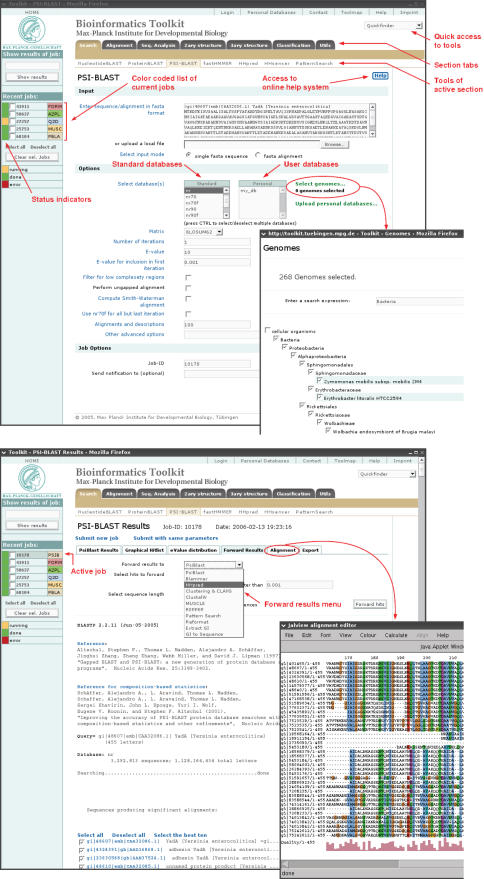Toggle Rickettsiales checkbox in Genomes tree
Viewport: 484px width, 879px height.
[x=303, y=405]
